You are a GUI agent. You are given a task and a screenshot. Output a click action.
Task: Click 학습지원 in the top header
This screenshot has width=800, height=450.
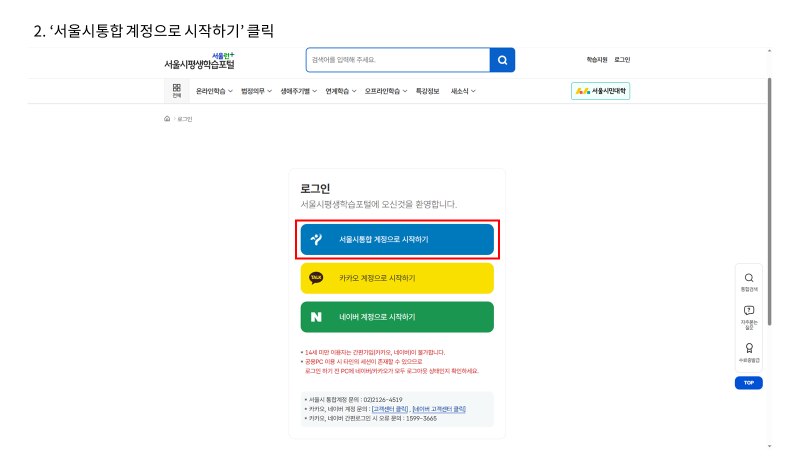point(596,60)
